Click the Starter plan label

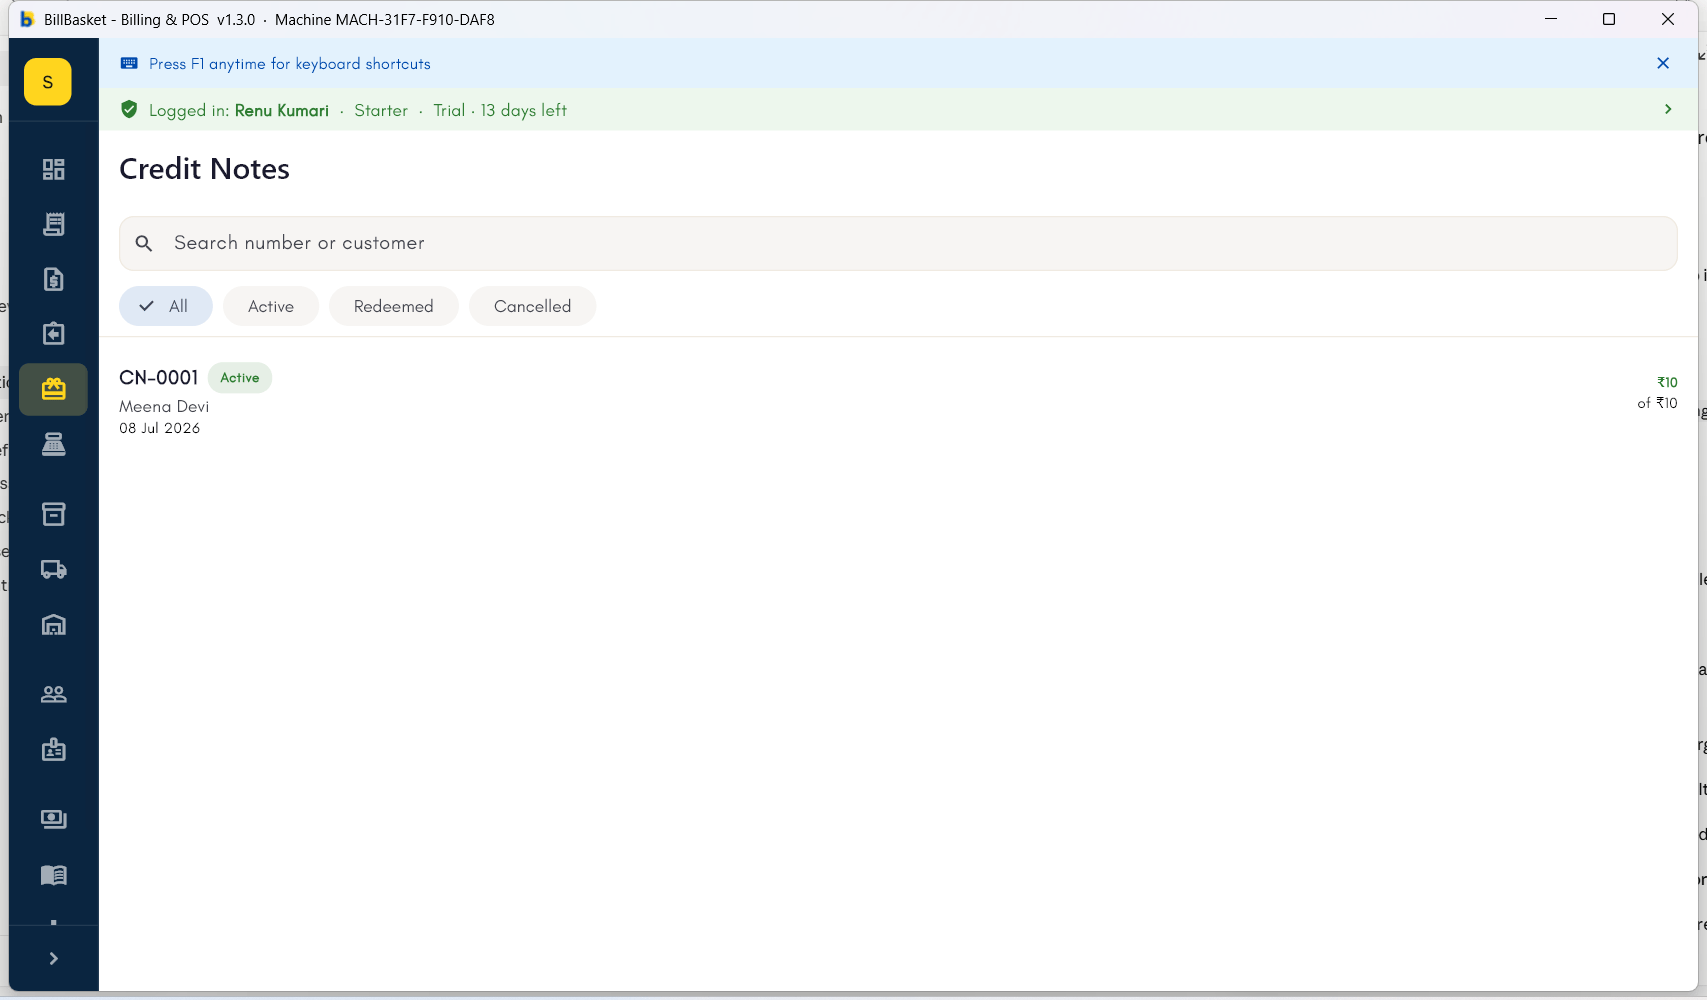tap(381, 110)
